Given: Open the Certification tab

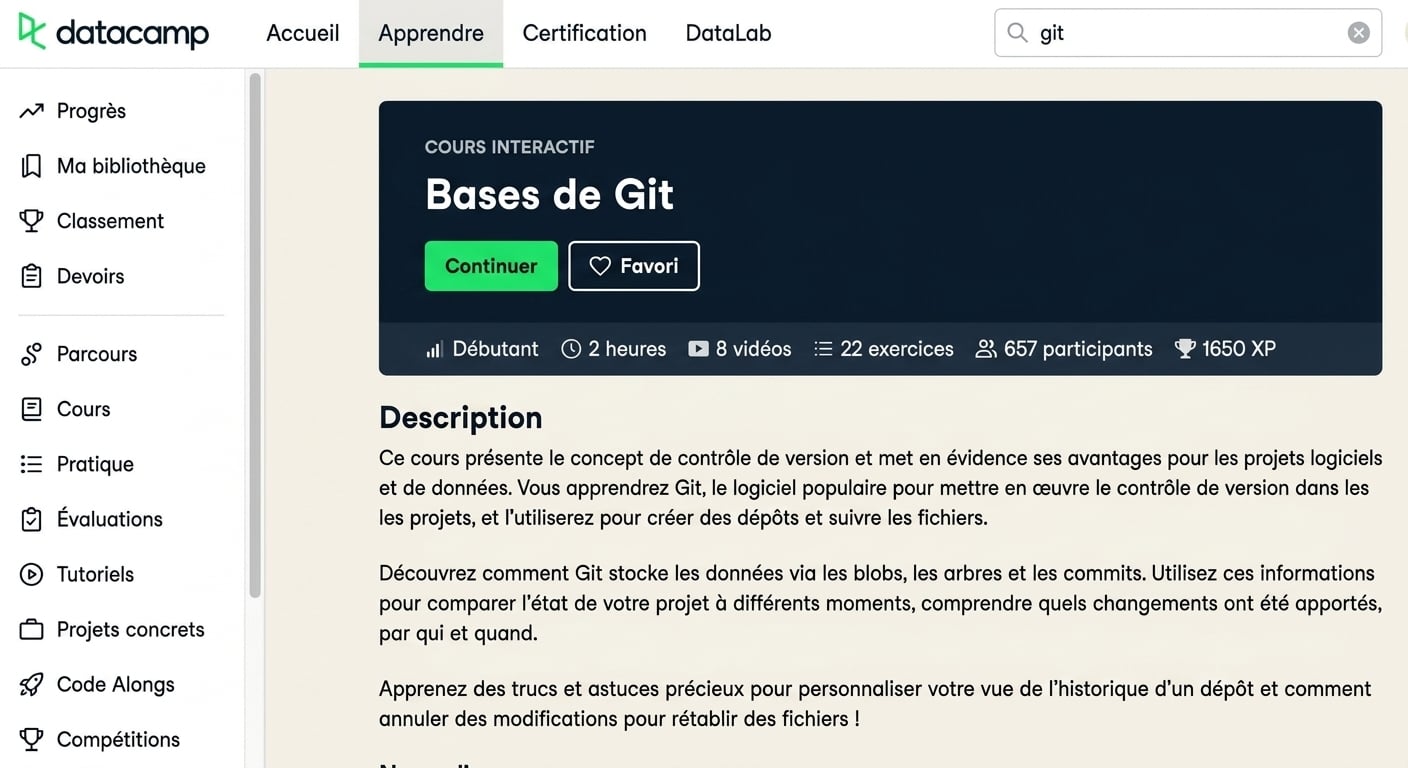Looking at the screenshot, I should [x=584, y=33].
